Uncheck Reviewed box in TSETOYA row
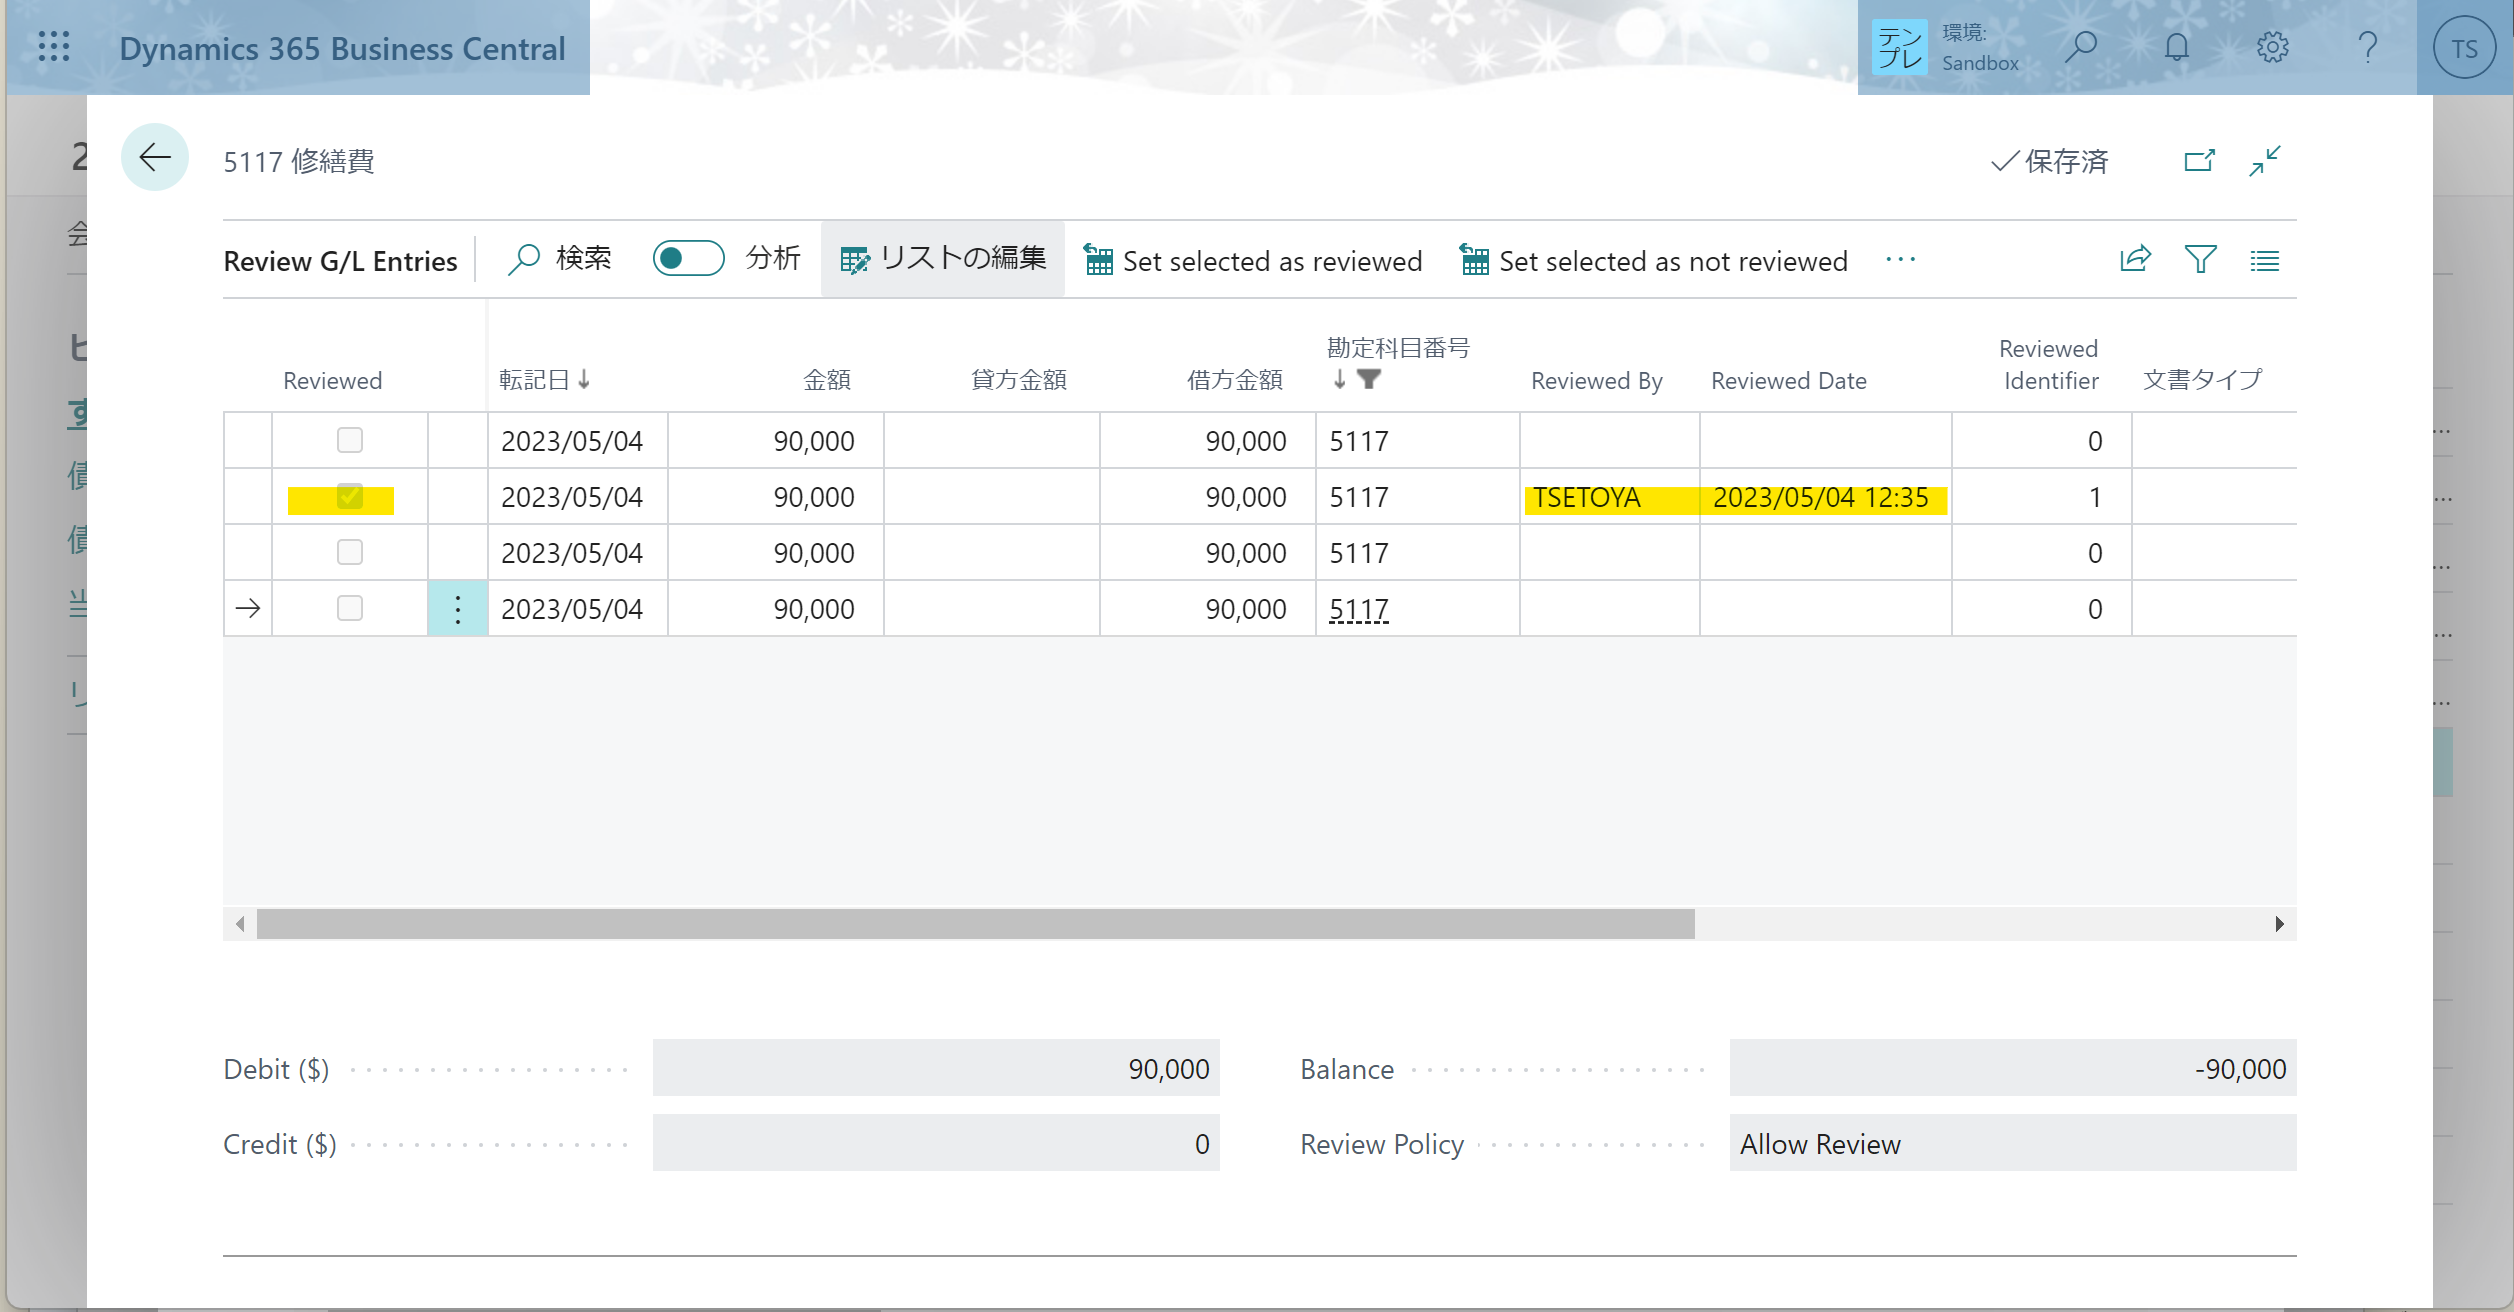Screen dimensions: 2514x1312 coord(350,496)
